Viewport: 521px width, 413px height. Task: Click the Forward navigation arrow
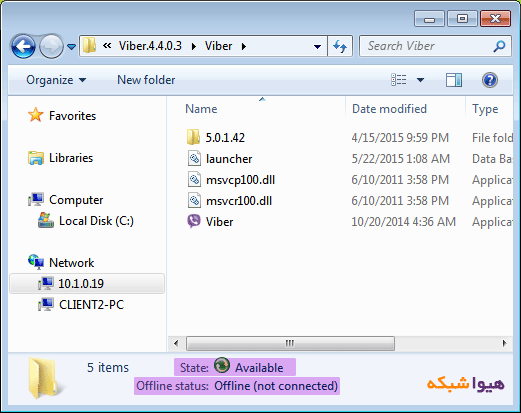51,46
